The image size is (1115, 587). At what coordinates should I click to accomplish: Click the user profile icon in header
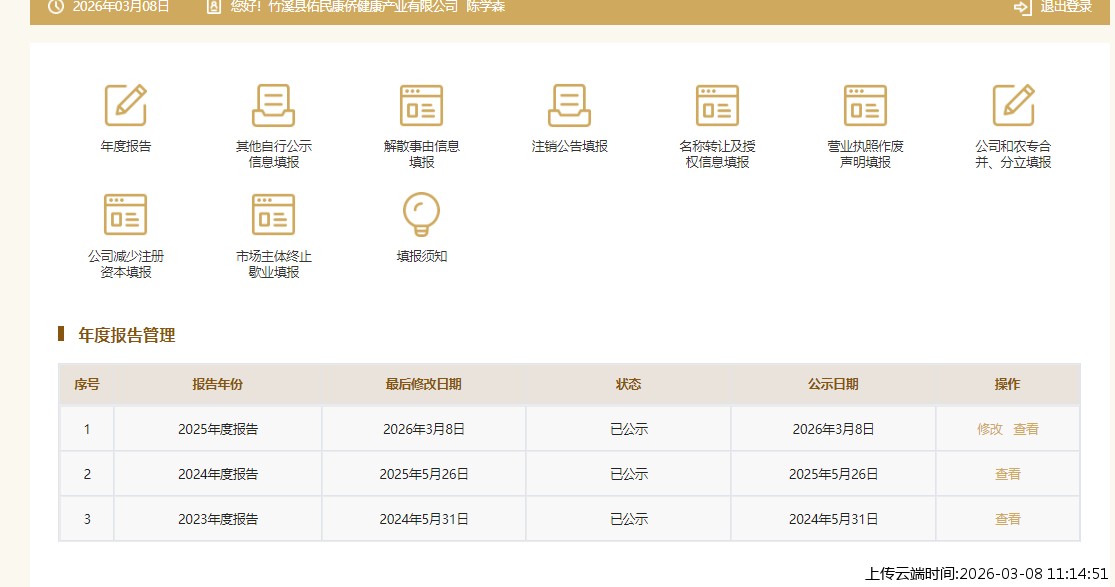[x=213, y=7]
